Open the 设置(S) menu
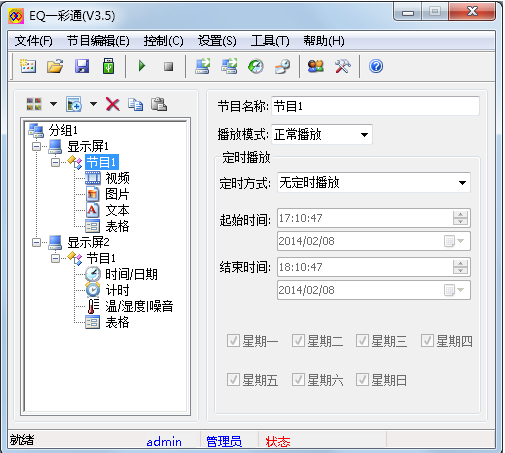This screenshot has height=453, width=505. click(217, 41)
